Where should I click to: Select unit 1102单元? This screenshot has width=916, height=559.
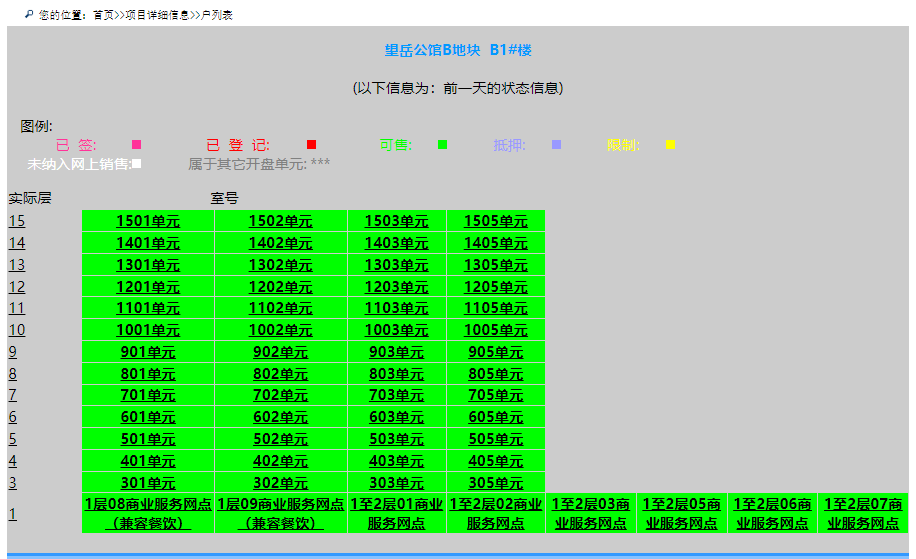[x=280, y=308]
